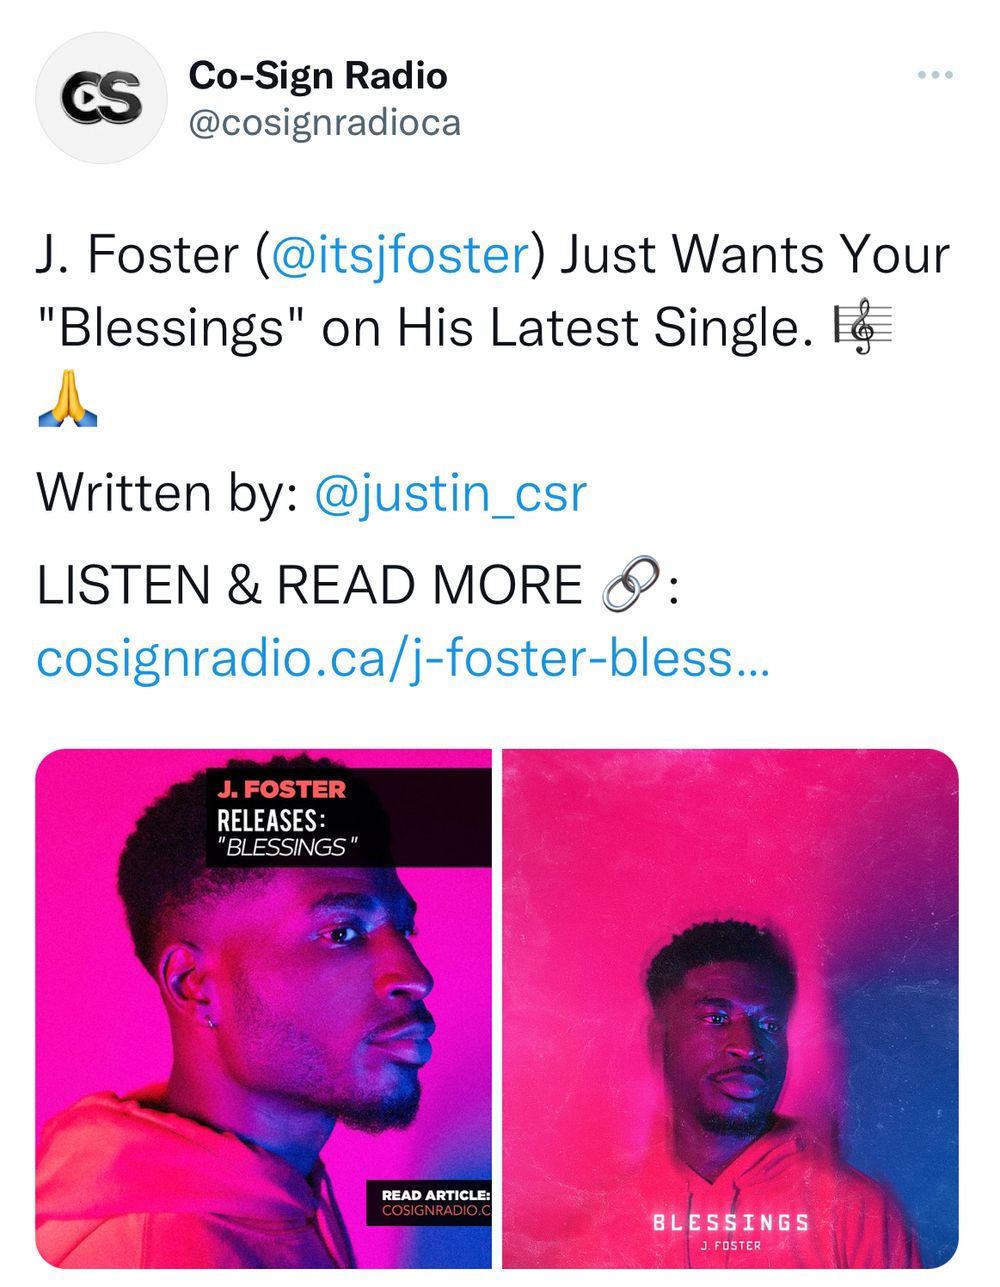This screenshot has width=1000, height=1287.
Task: Click the musical score emoji
Action: point(862,328)
